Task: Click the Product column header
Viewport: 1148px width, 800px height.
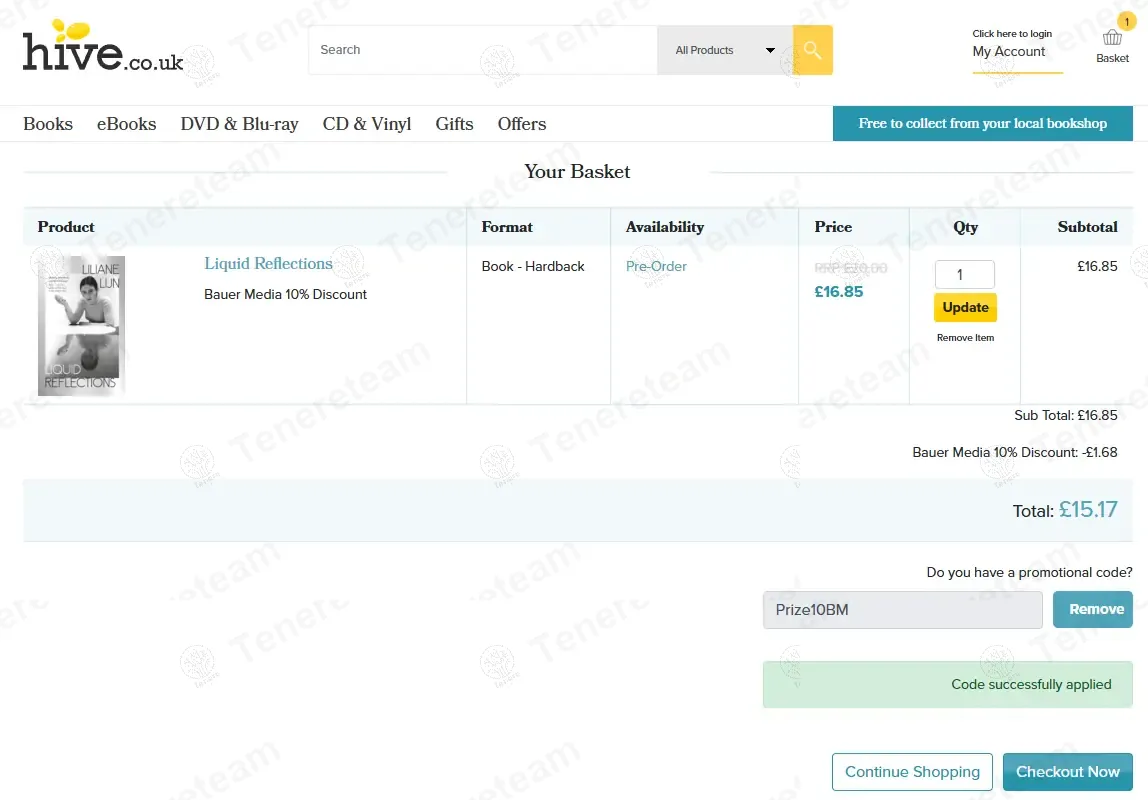Action: (x=66, y=227)
